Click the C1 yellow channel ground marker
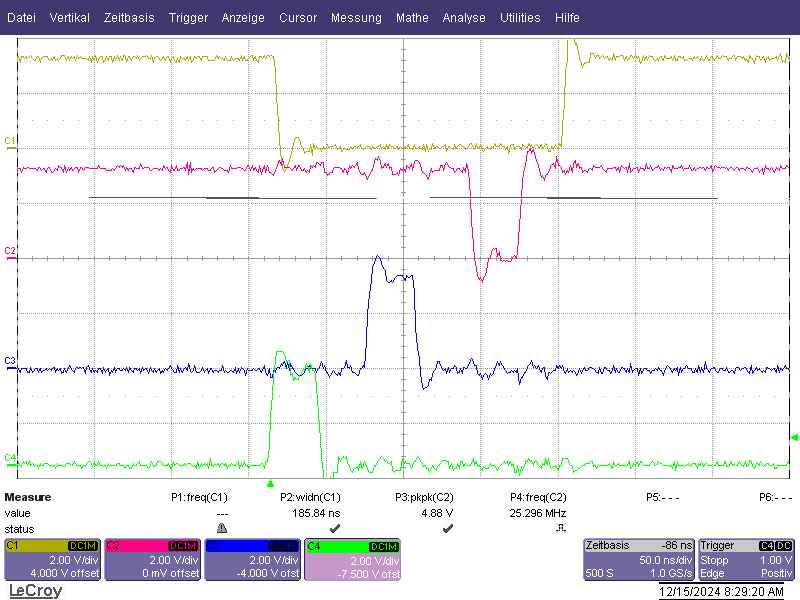 [x=10, y=143]
